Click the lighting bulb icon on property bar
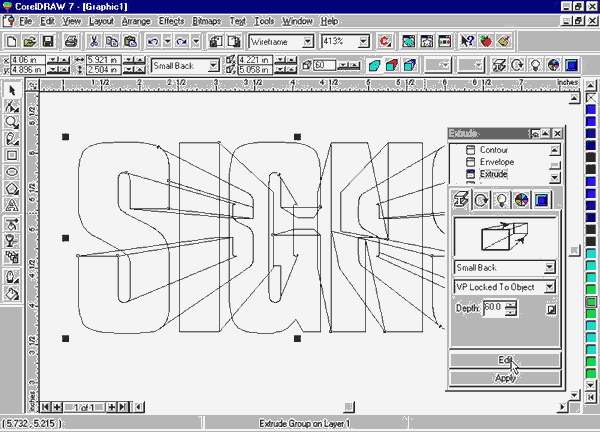The image size is (600, 432). tap(535, 65)
